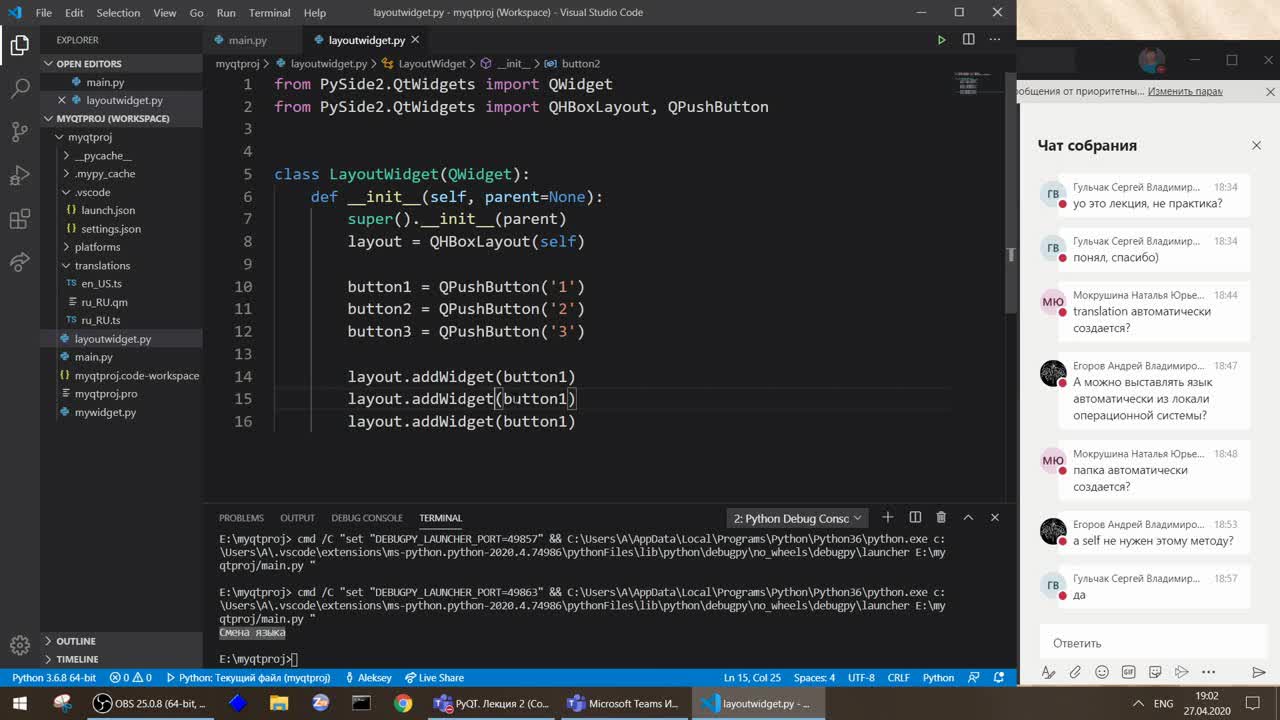Open the Windows Start menu
The width and height of the screenshot is (1280, 720).
20,703
